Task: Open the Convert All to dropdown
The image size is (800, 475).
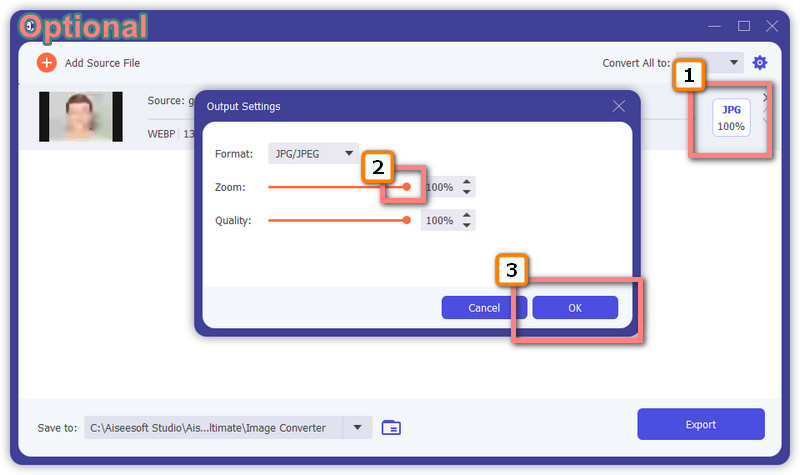Action: (710, 63)
